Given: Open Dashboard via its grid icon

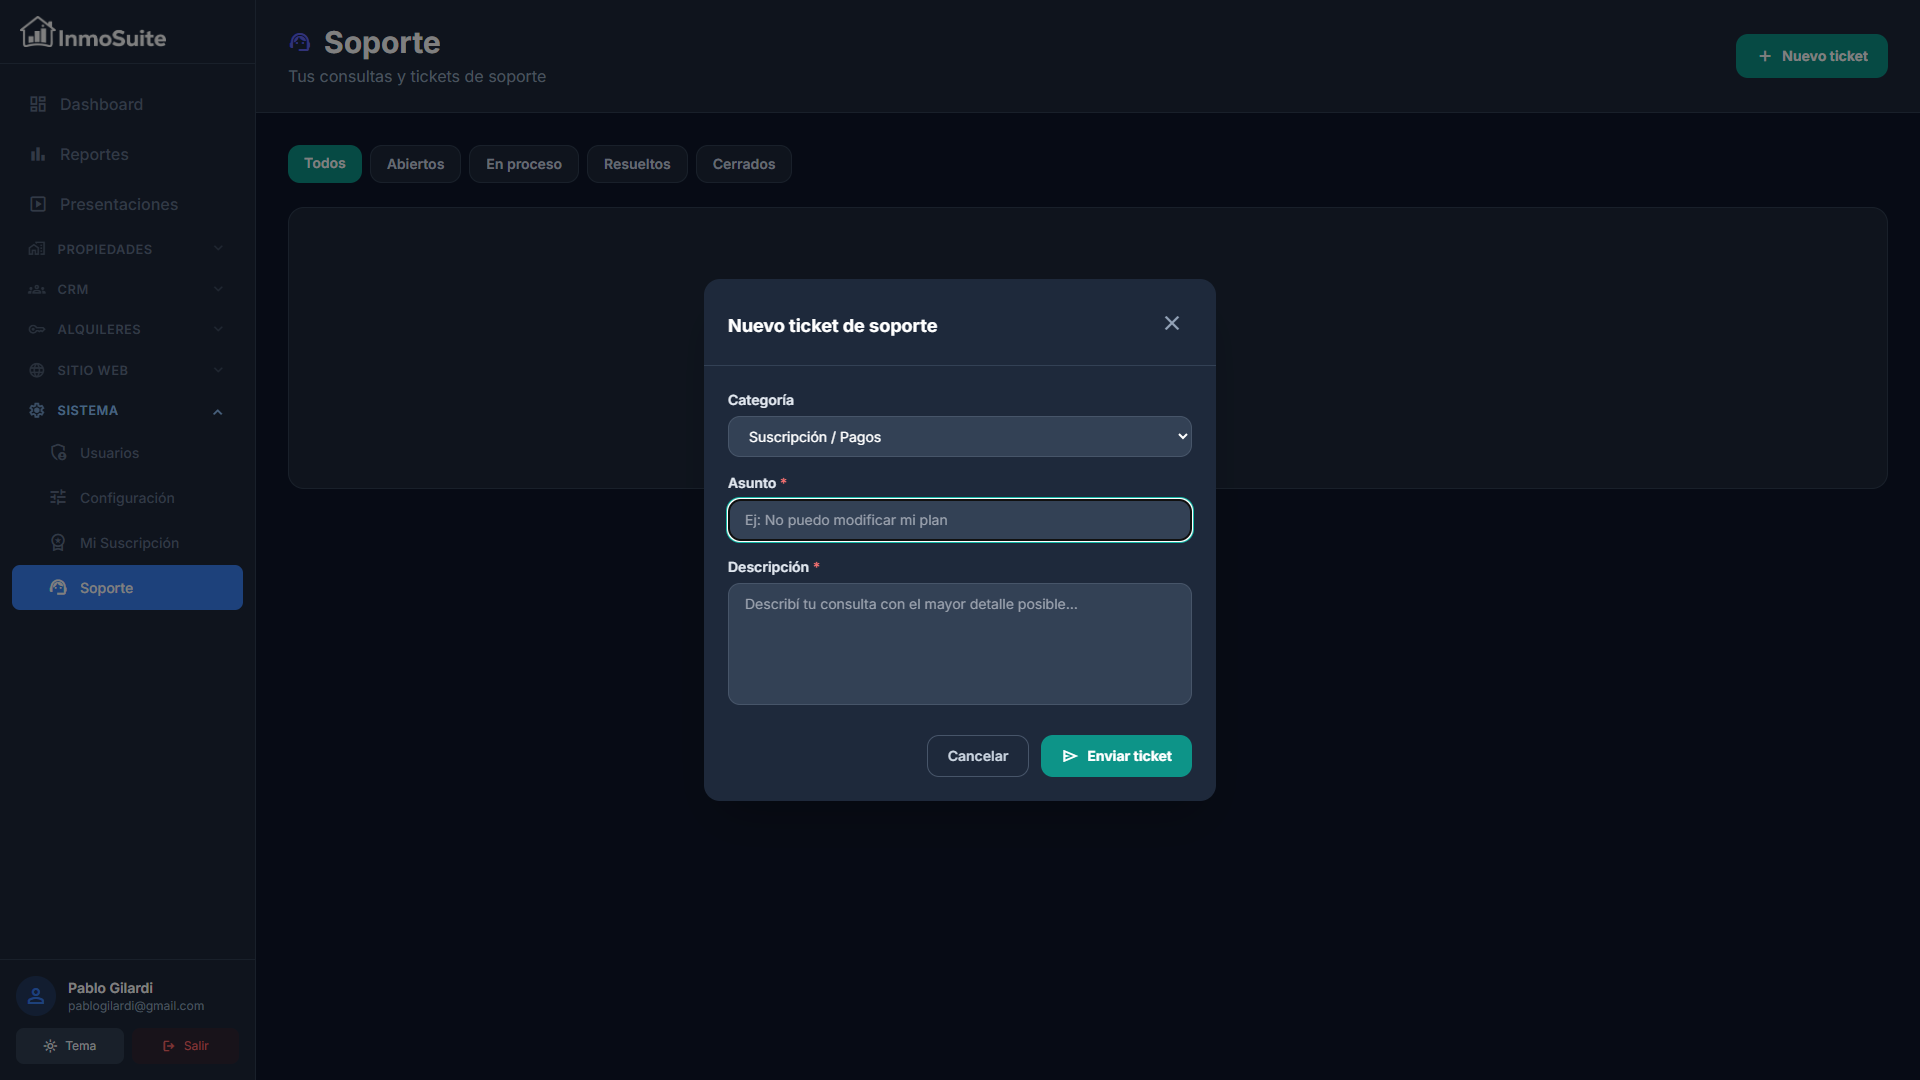Looking at the screenshot, I should coord(38,104).
